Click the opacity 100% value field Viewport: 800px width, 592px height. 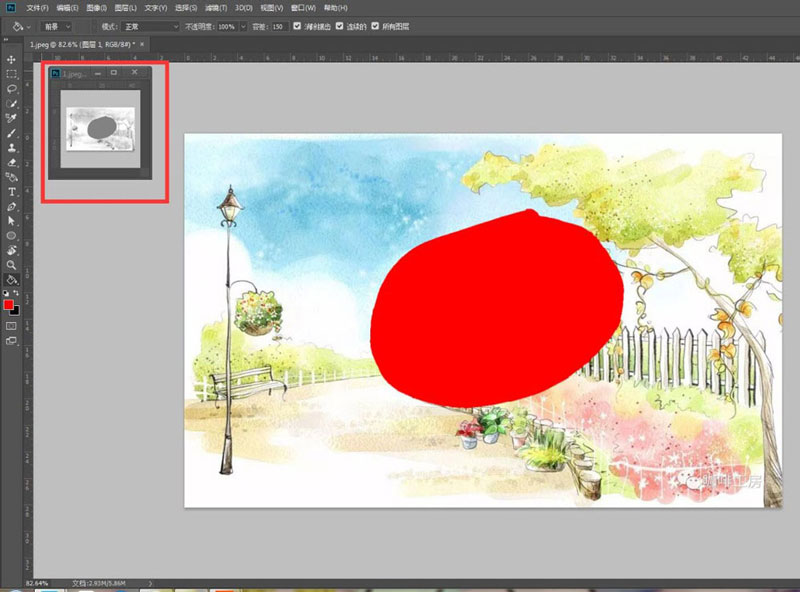[227, 27]
